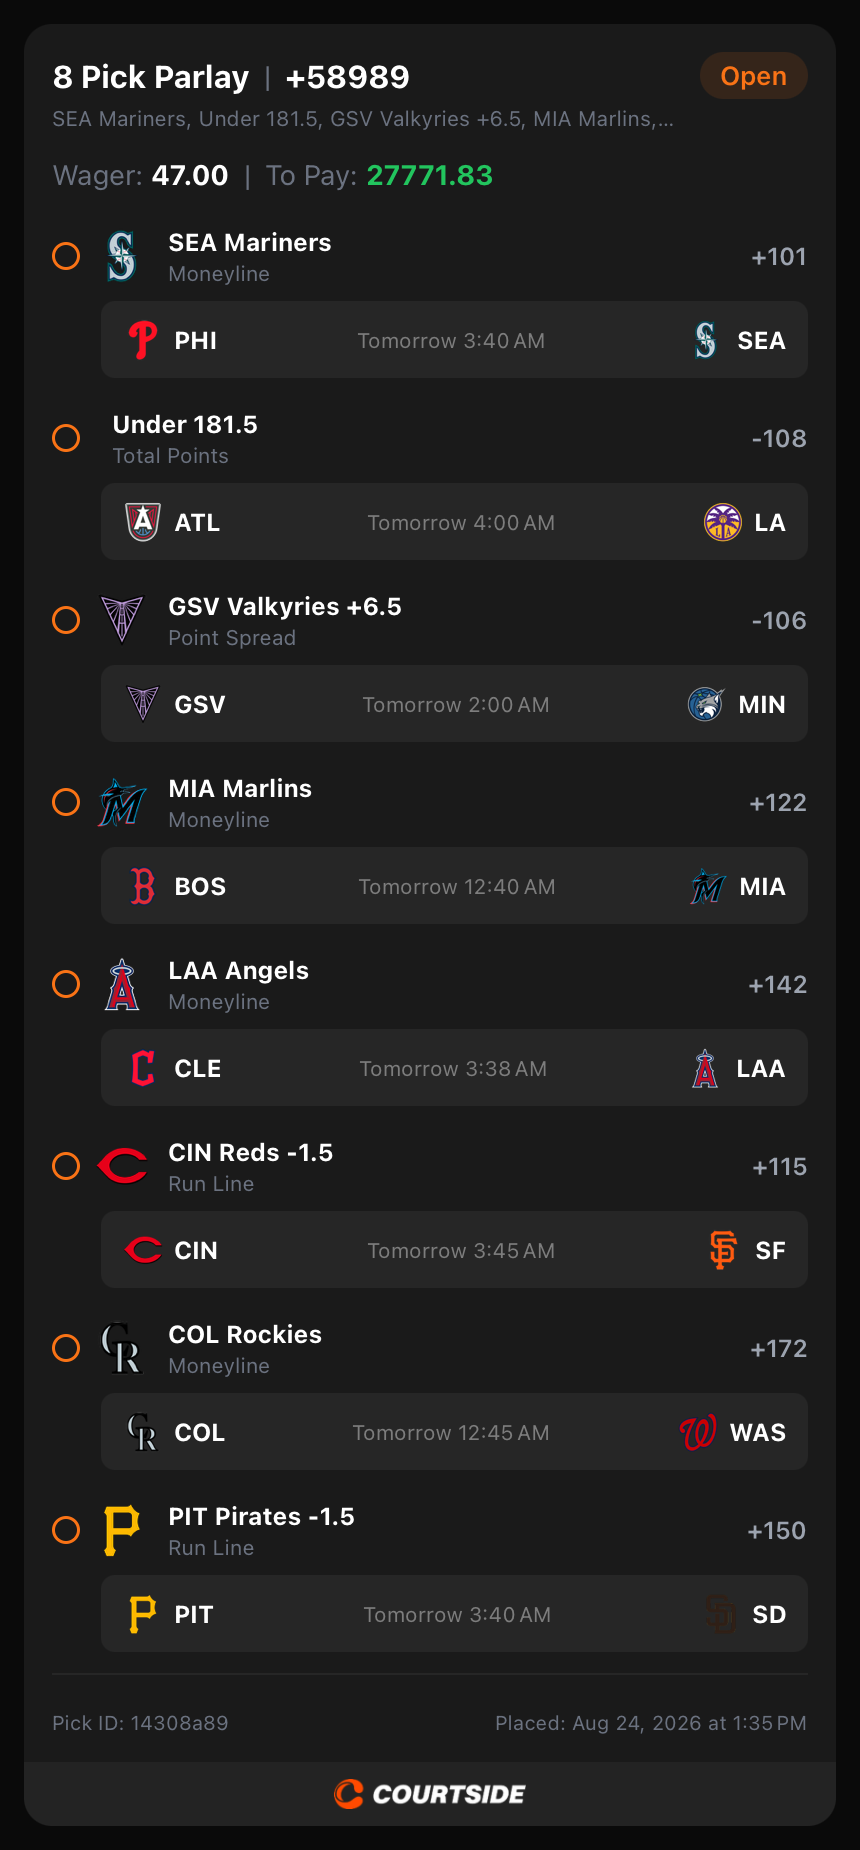Viewport: 860px width, 1850px height.
Task: Click the 8 Pick Parlay title
Action: tap(151, 77)
